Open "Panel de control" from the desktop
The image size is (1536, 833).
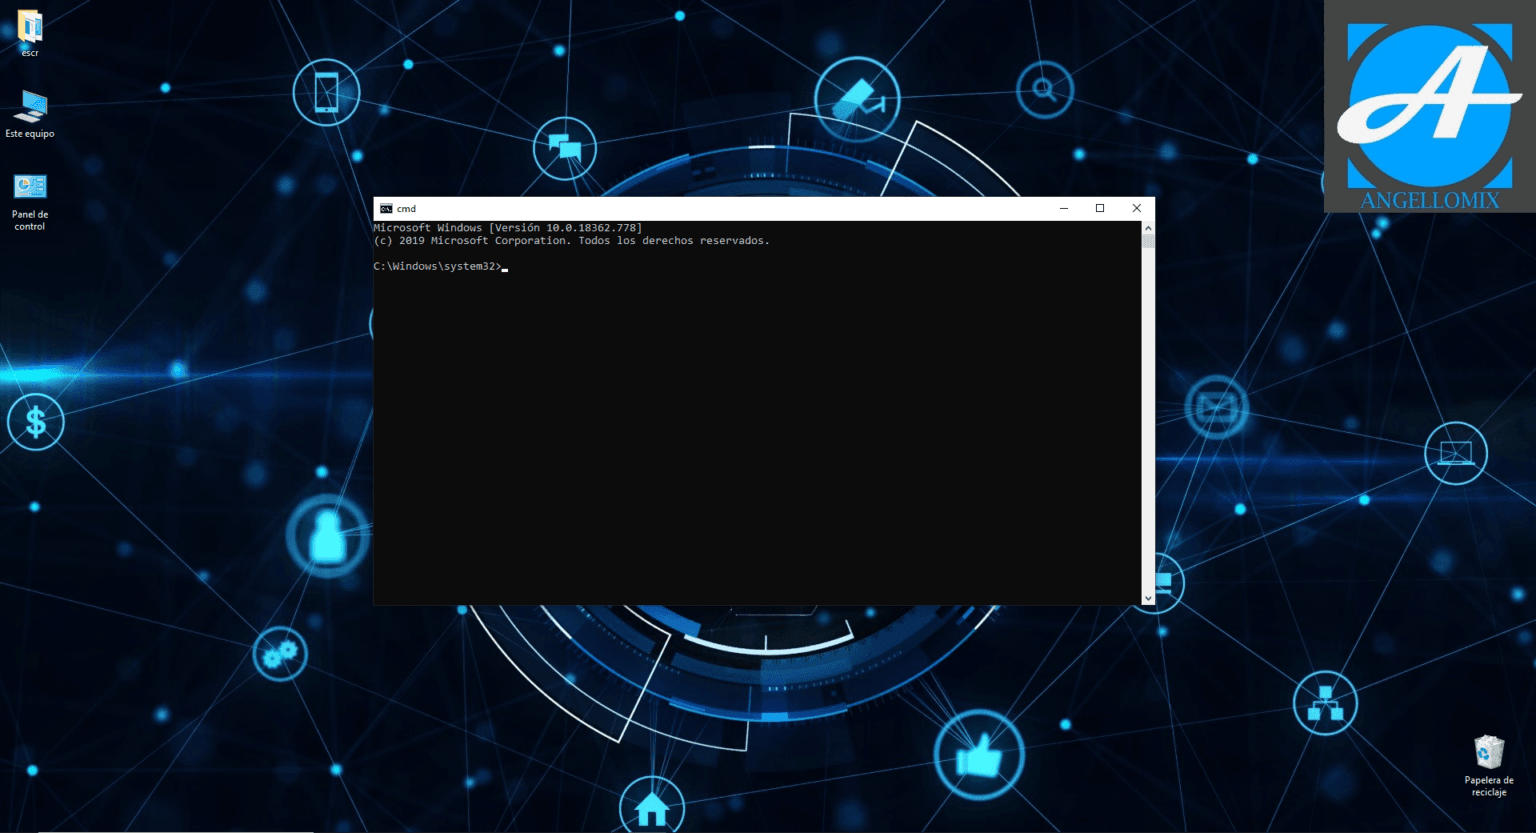coord(29,190)
